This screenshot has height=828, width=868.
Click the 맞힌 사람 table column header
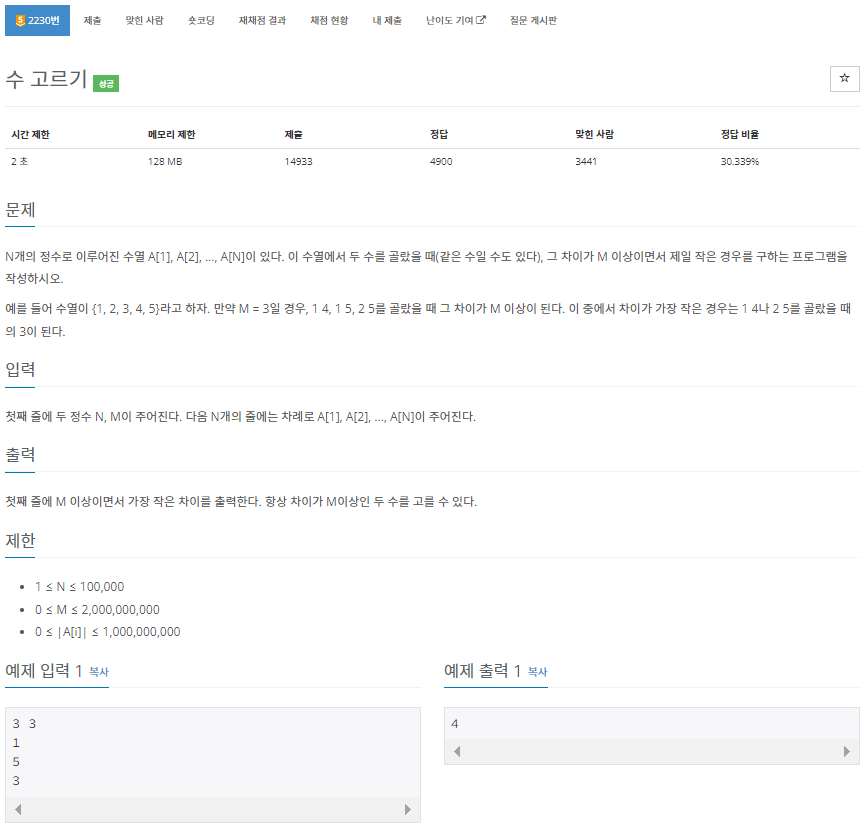[x=595, y=134]
